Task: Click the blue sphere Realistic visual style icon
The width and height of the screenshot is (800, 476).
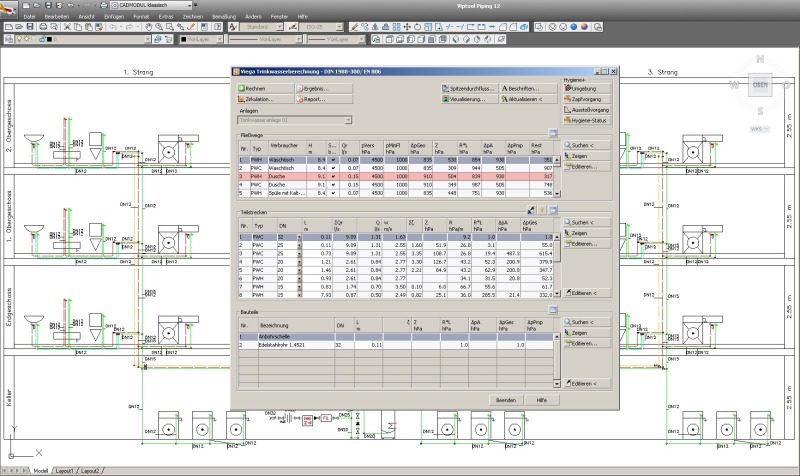Action: click(x=574, y=27)
